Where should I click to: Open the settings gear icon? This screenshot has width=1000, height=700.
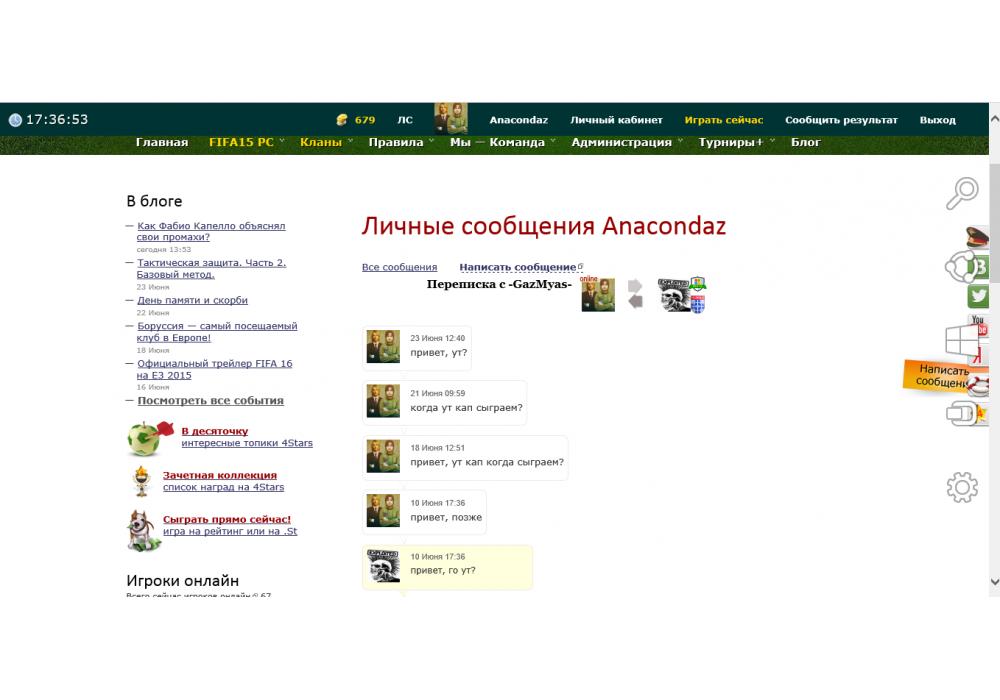click(x=961, y=487)
